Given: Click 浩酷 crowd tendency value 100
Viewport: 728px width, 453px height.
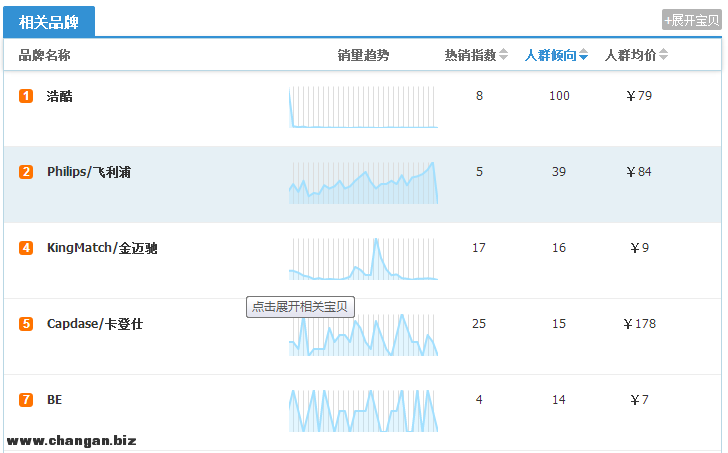Looking at the screenshot, I should point(559,96).
